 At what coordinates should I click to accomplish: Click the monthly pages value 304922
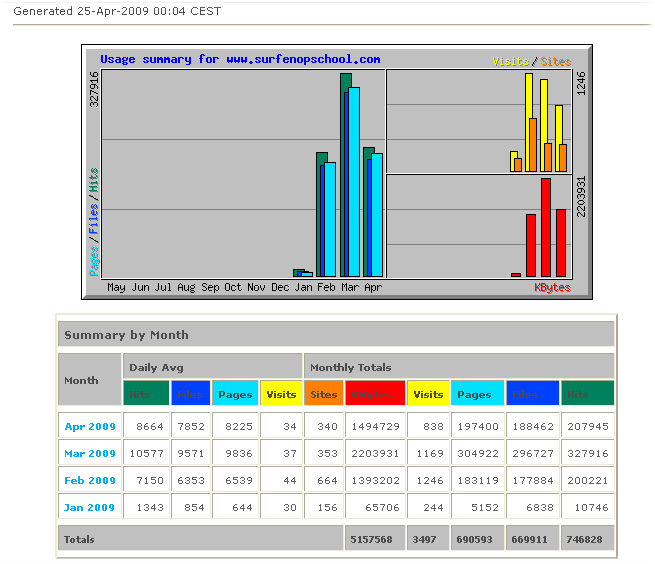478,453
